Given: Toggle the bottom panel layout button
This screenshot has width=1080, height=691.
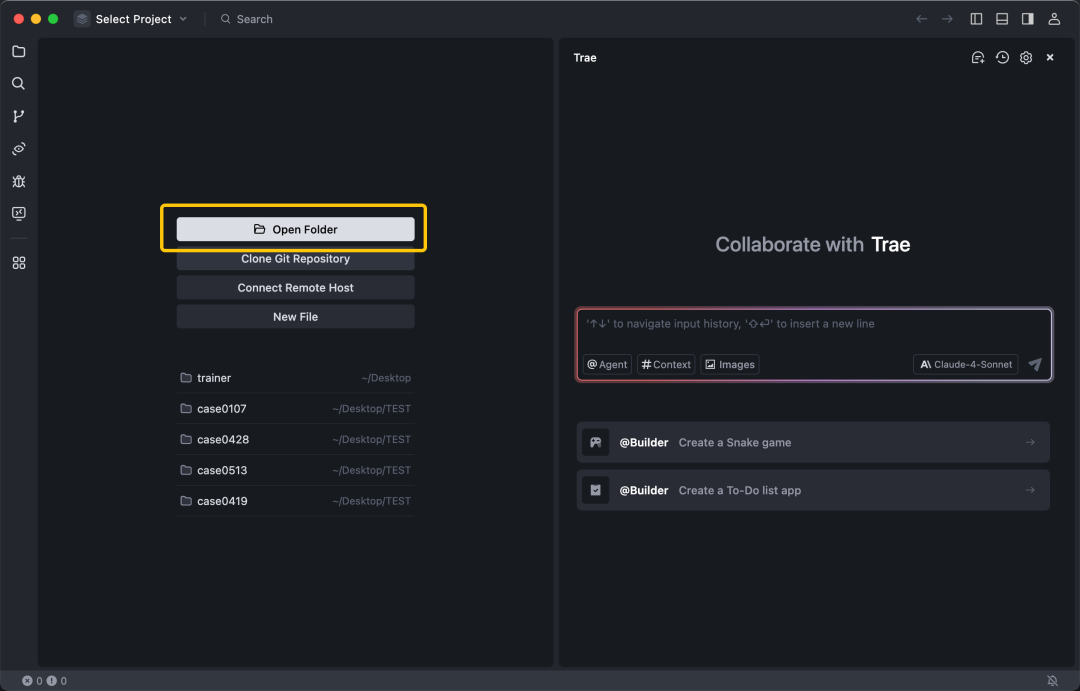Looking at the screenshot, I should 1002,19.
